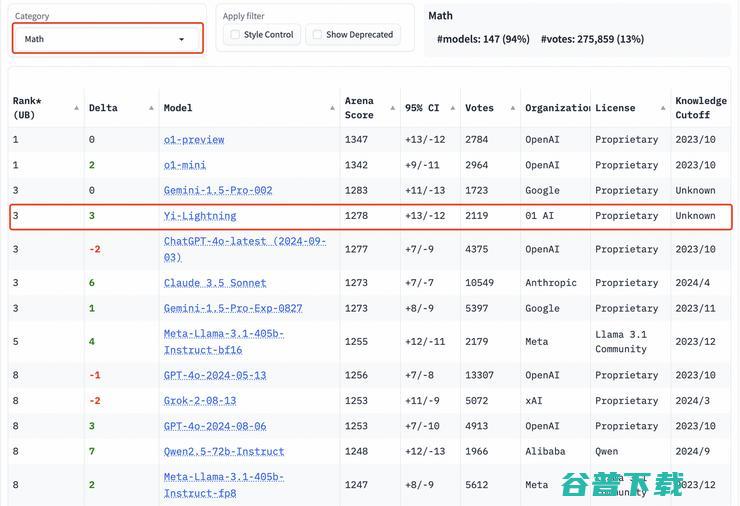Select Arena Score 1347 for o1-preview
740x506 pixels.
356,140
